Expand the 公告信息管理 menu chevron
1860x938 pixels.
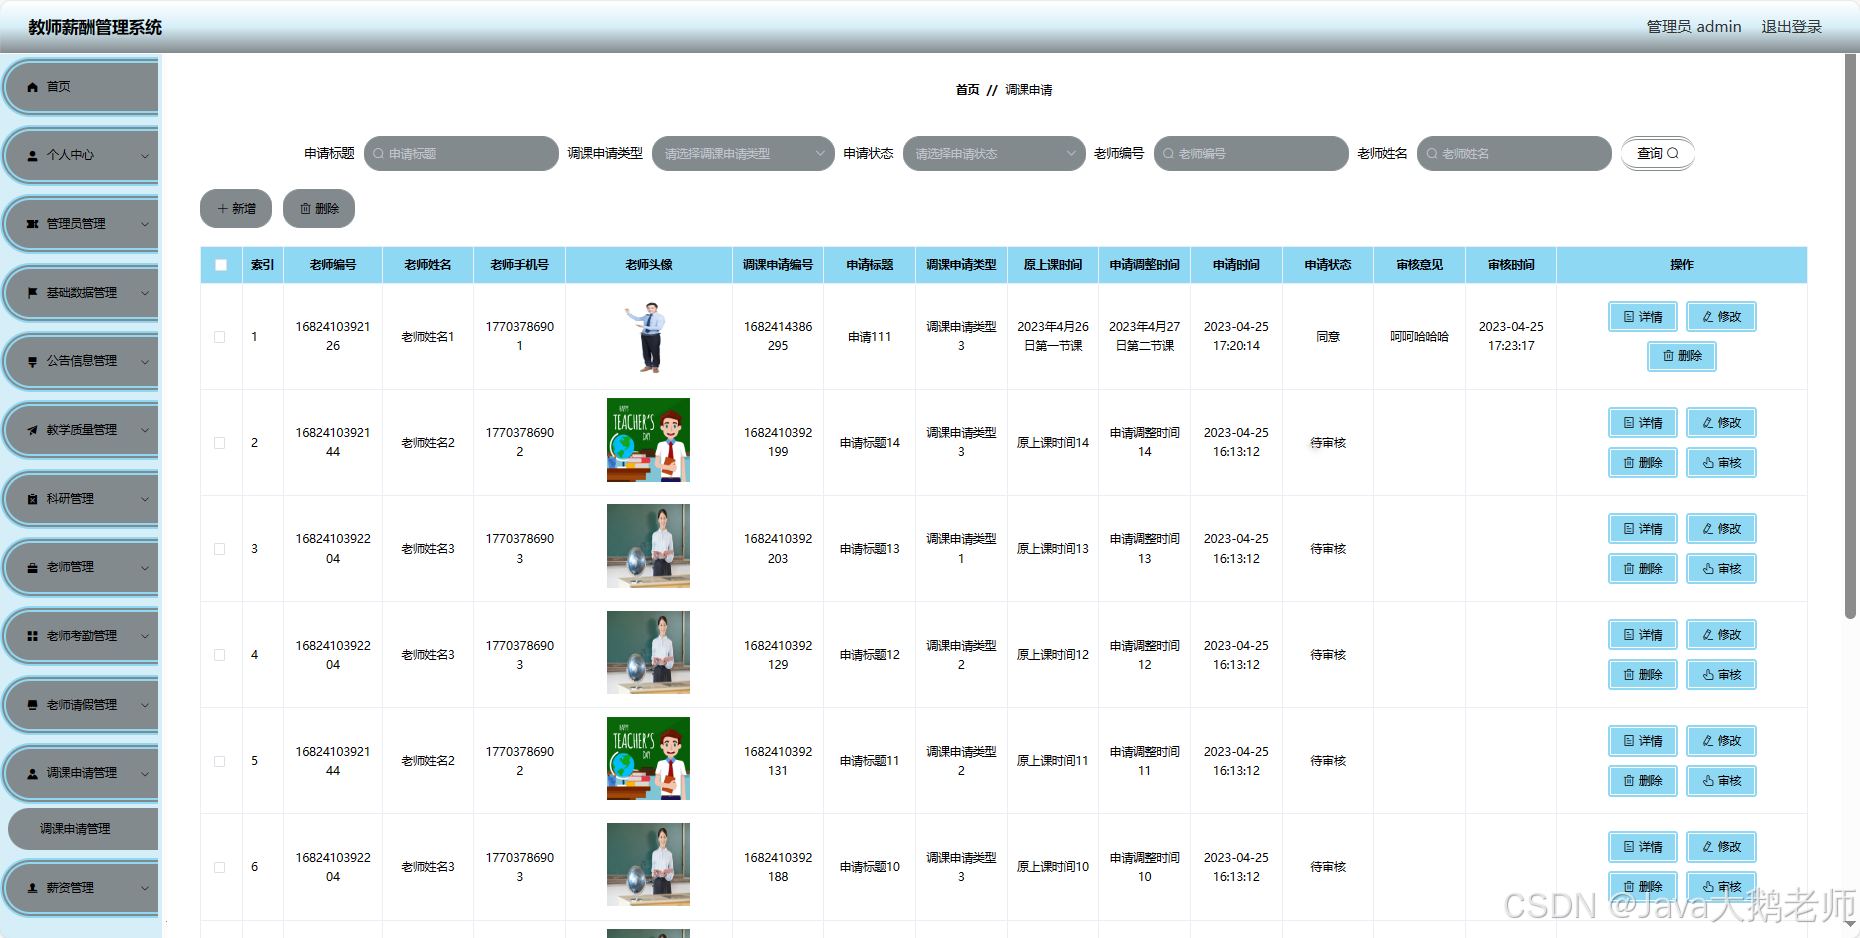pyautogui.click(x=145, y=362)
